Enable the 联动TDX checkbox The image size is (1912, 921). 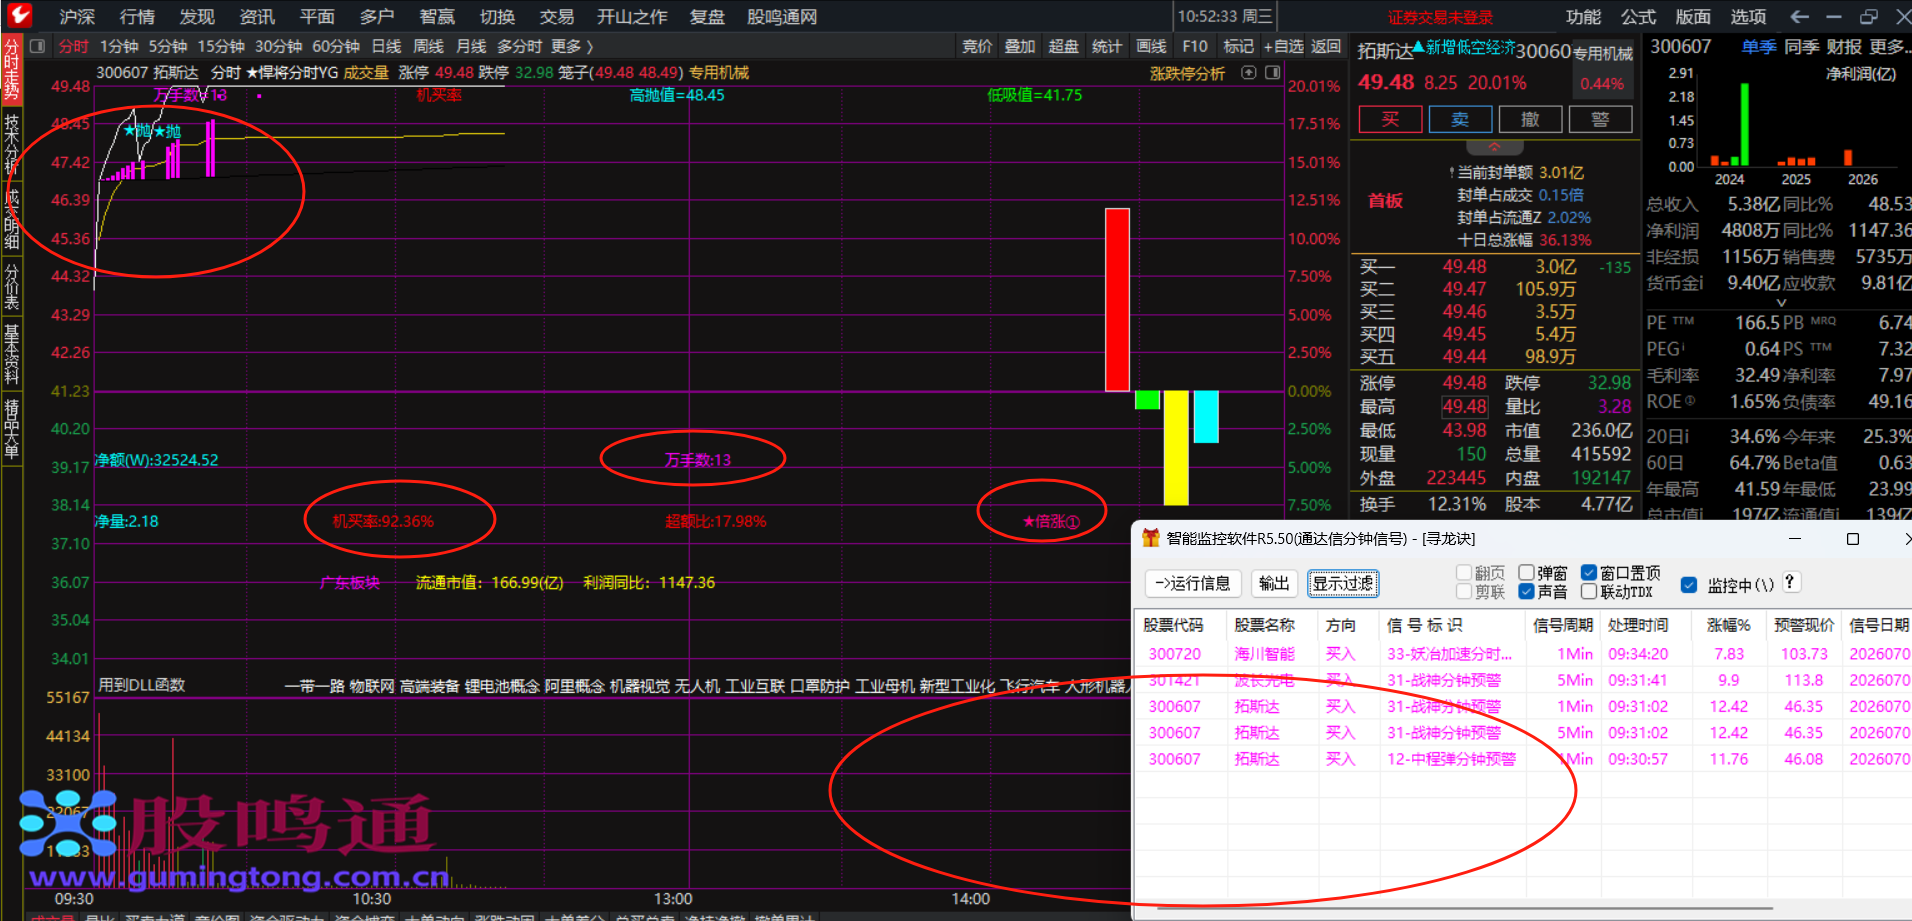click(1588, 591)
